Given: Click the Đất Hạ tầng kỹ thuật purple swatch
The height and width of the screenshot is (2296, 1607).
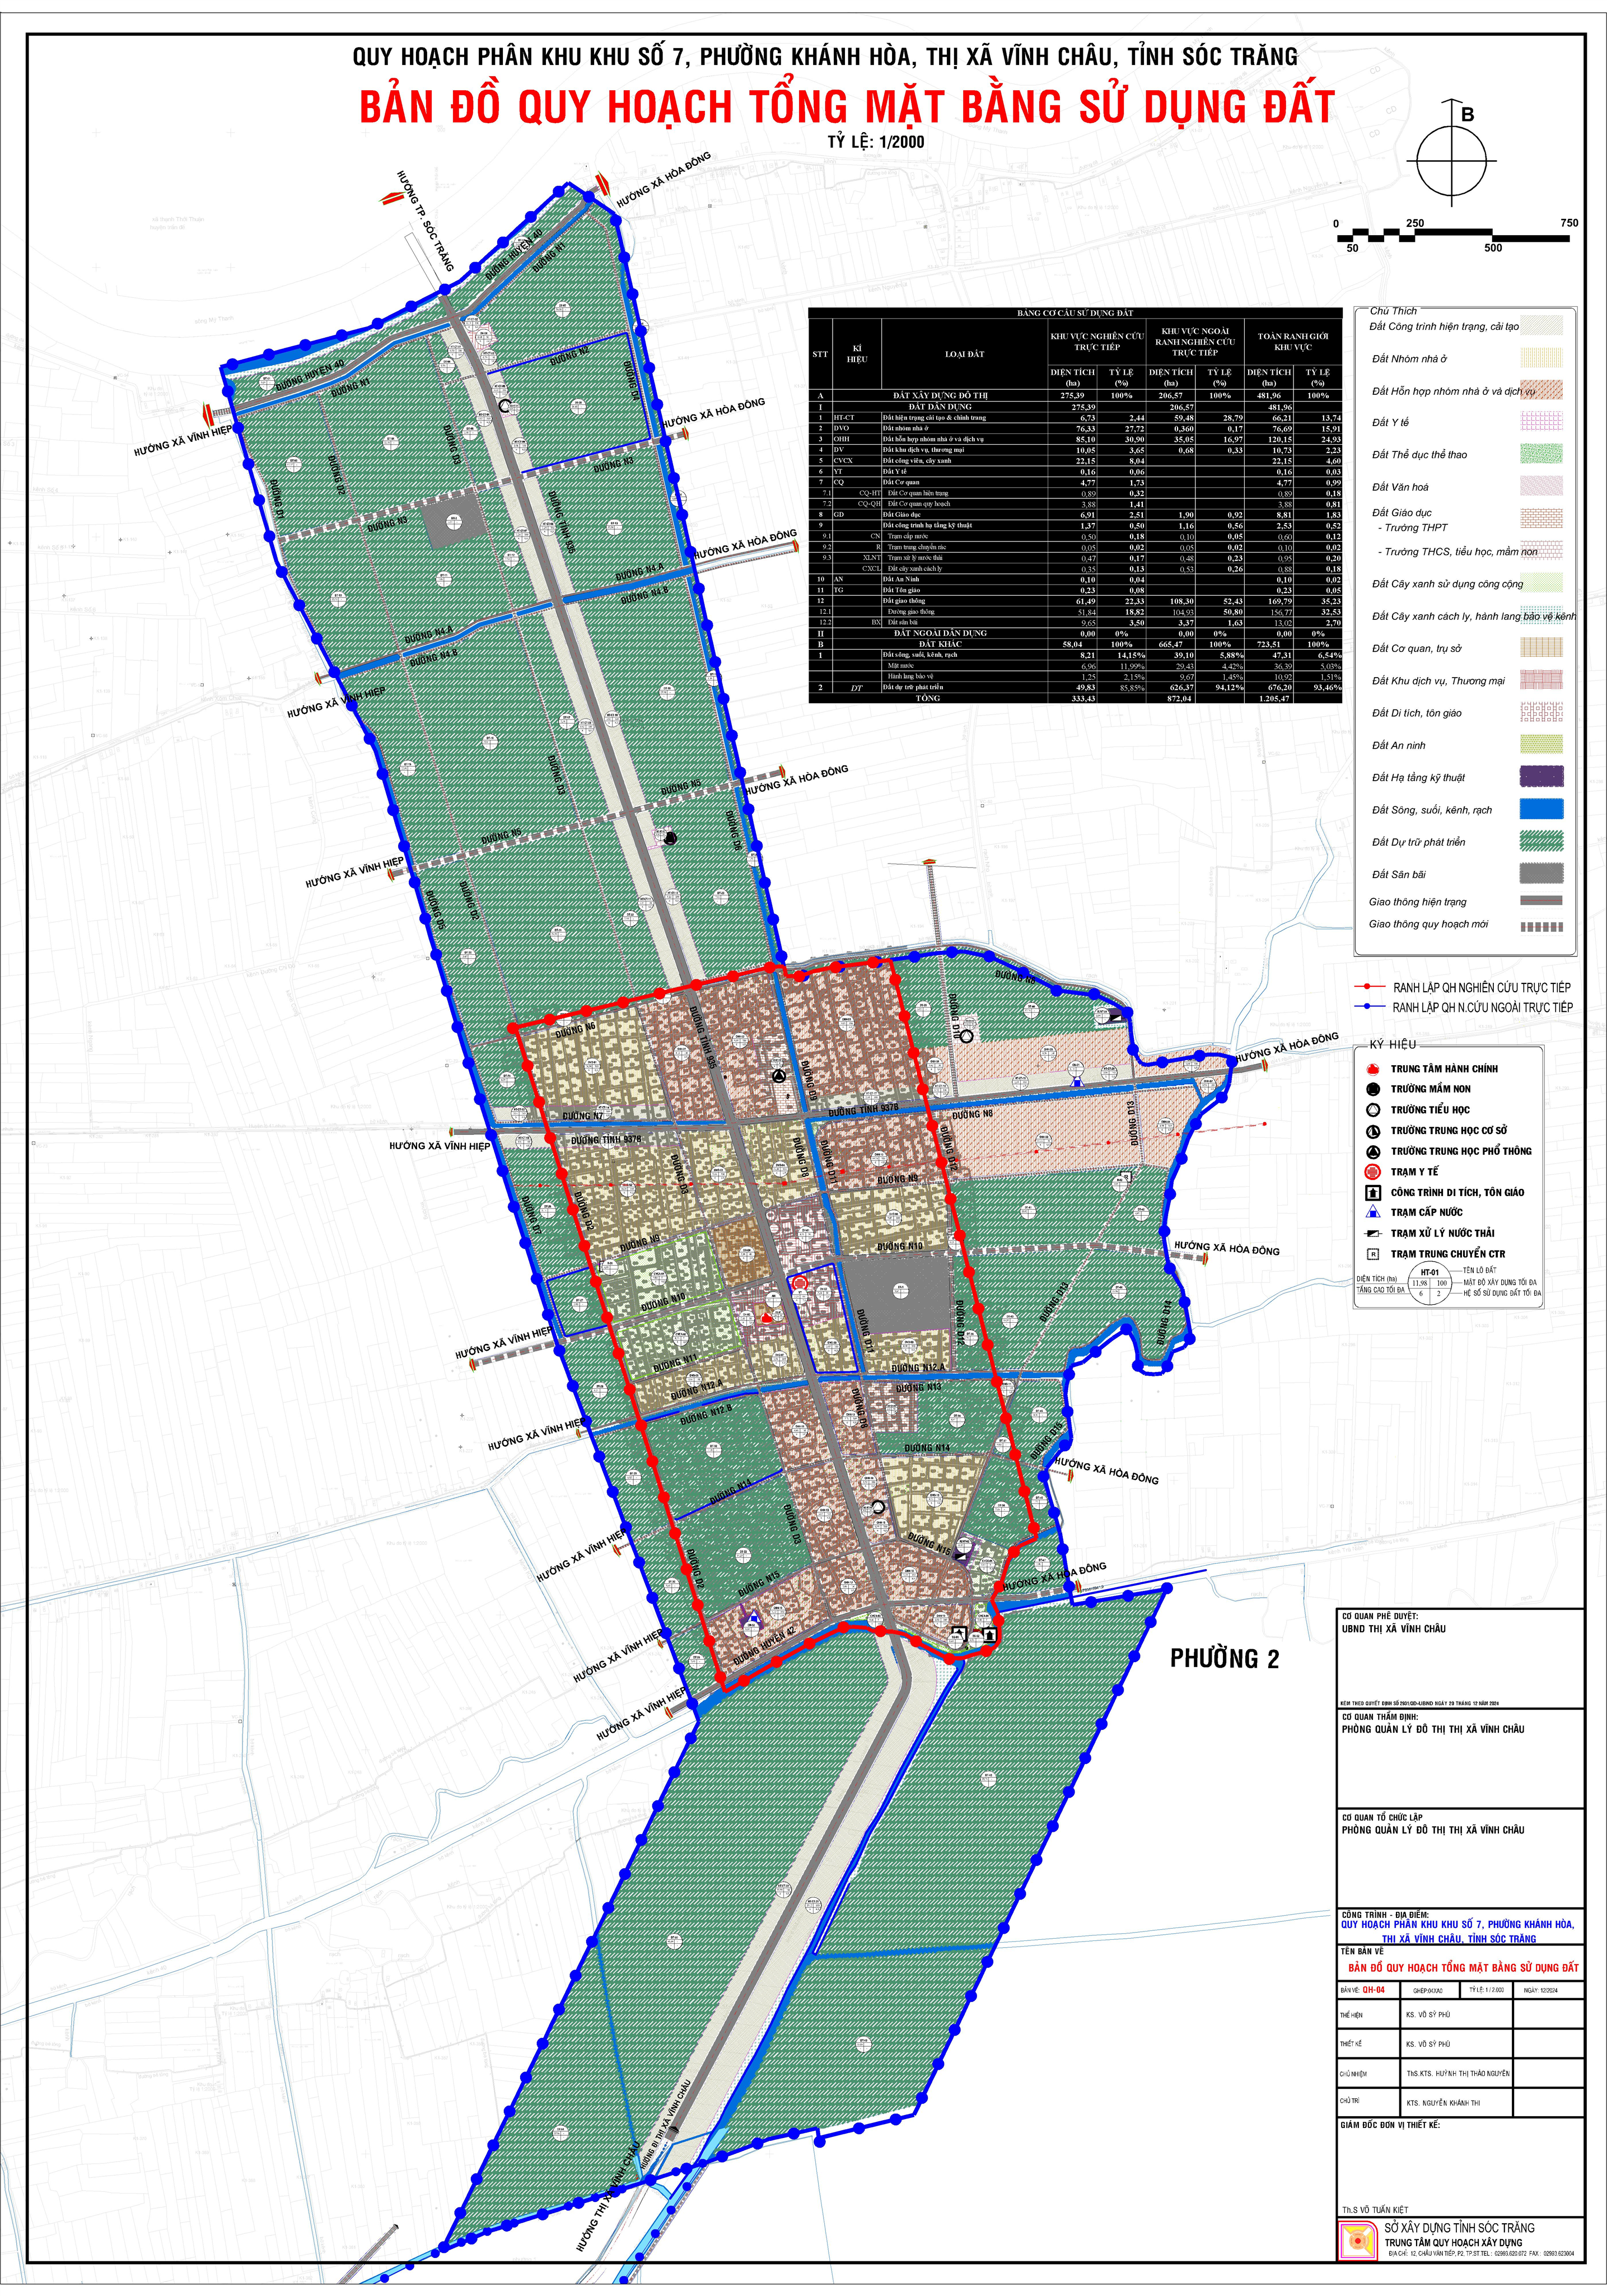Looking at the screenshot, I should 1541,777.
